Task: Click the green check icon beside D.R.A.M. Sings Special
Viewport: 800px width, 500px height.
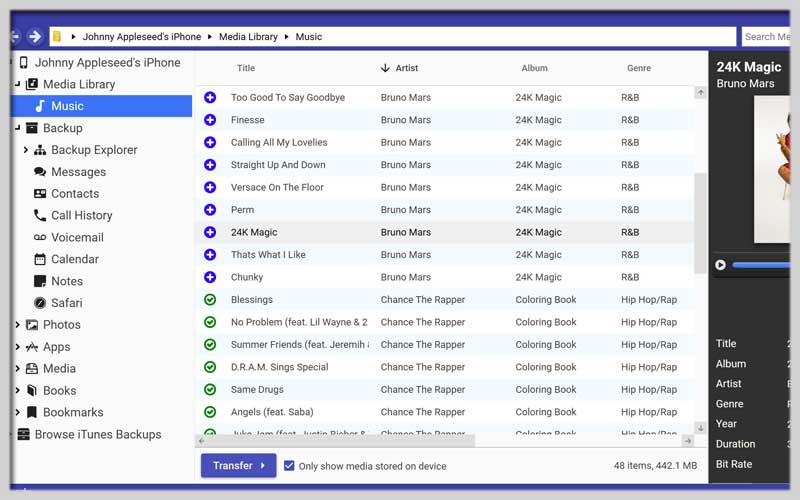Action: click(x=210, y=367)
